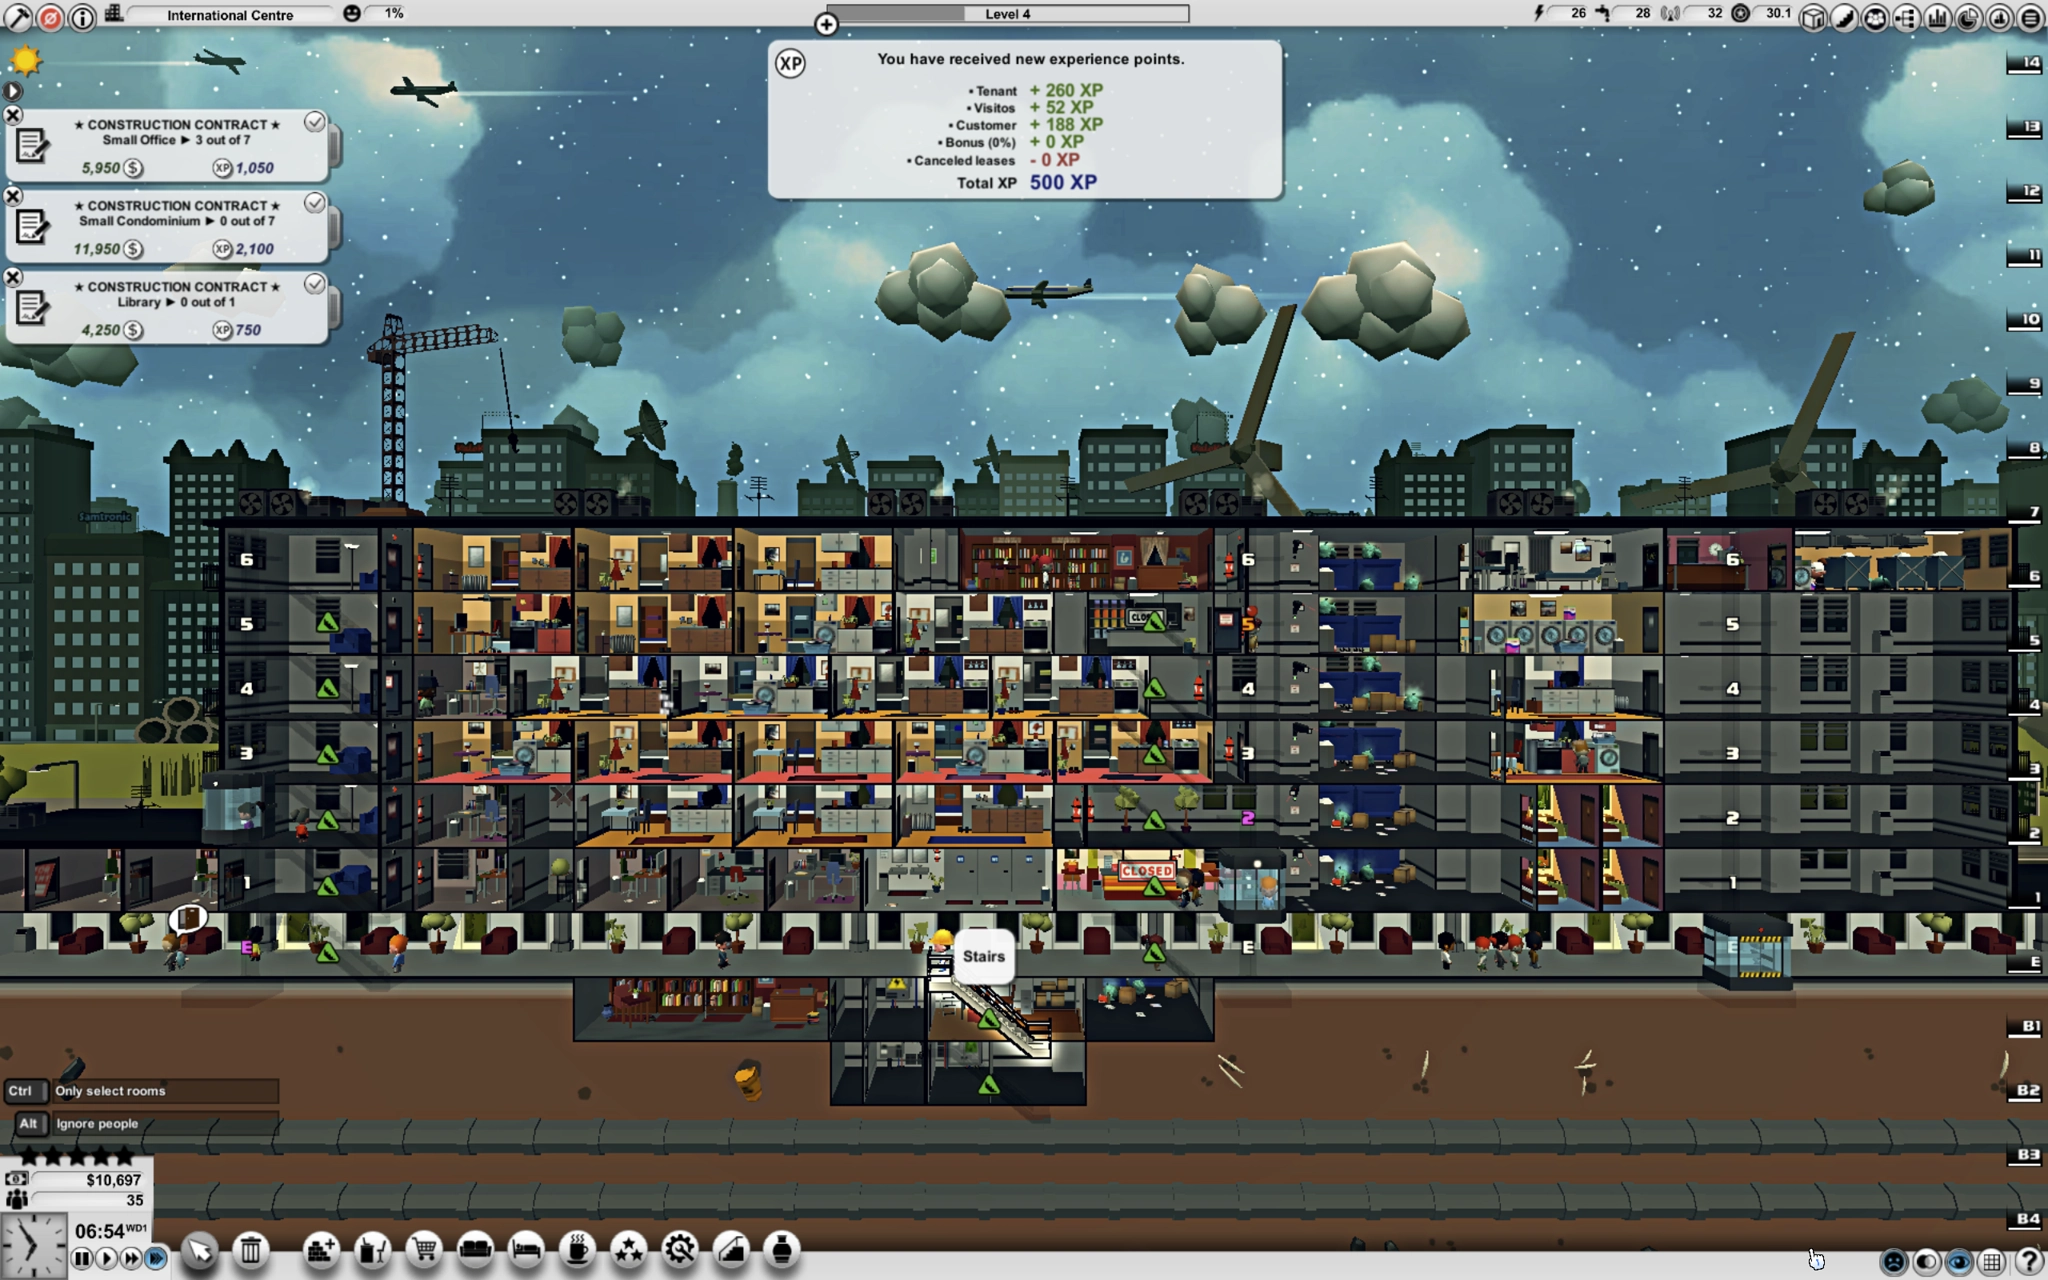Viewport: 2048px width, 1280px height.
Task: Open the shopping cart retail category
Action: tap(424, 1249)
